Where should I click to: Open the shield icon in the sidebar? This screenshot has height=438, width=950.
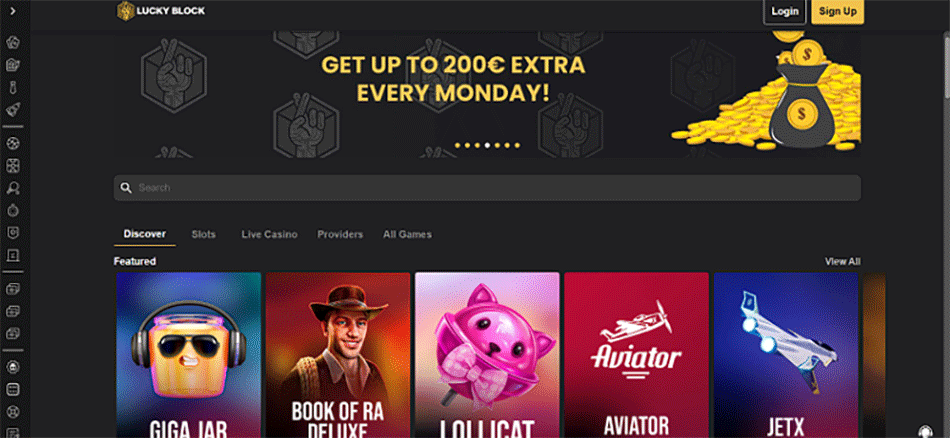(x=13, y=233)
